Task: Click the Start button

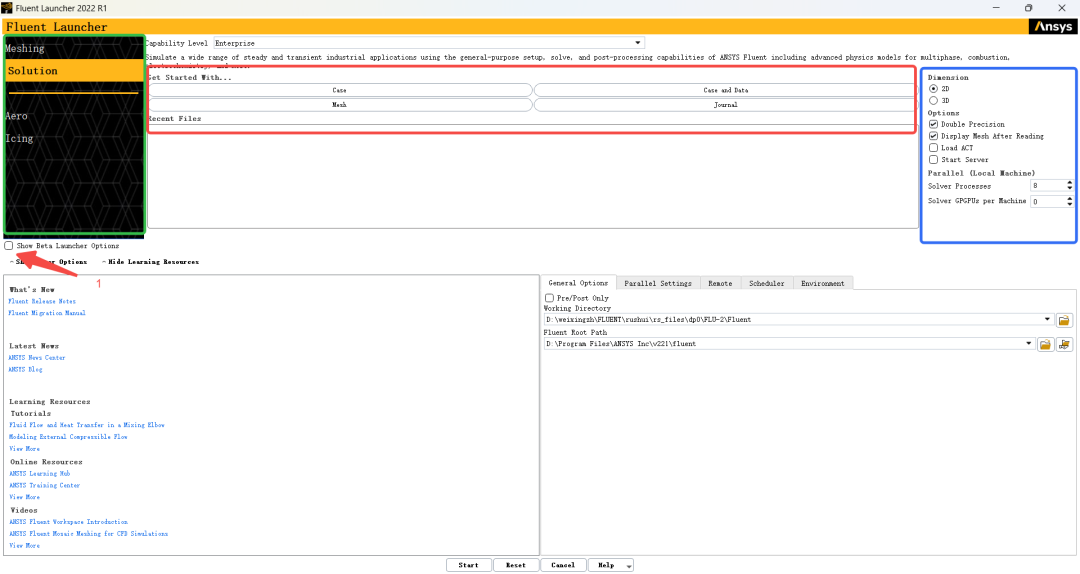Action: [468, 565]
